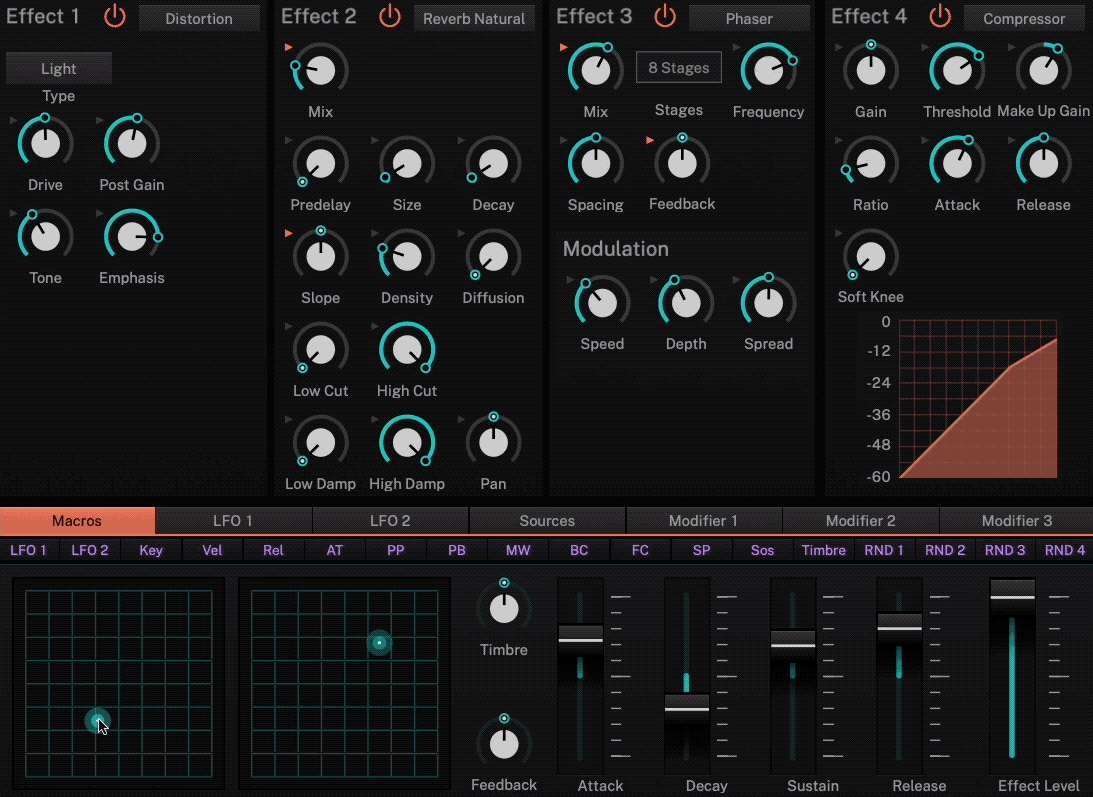
Task: Open the Modifier 1 tab
Action: 703,521
